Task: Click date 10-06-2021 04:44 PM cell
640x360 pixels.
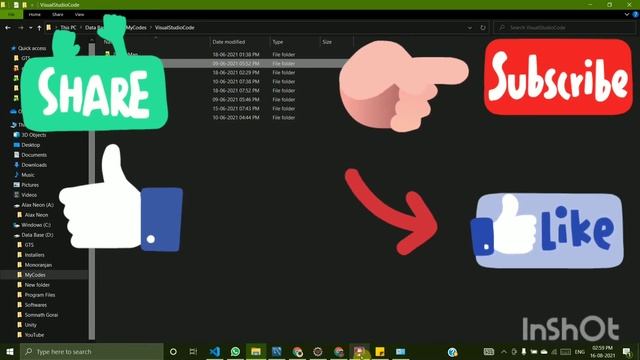Action: click(x=236, y=118)
